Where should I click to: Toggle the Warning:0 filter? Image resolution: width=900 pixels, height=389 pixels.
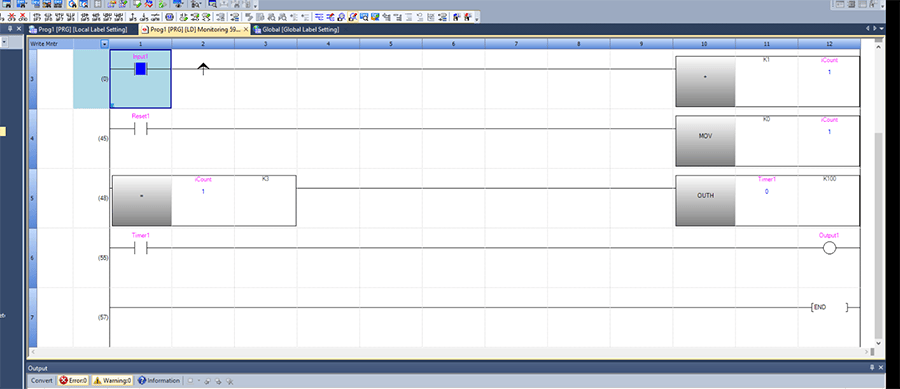point(112,380)
